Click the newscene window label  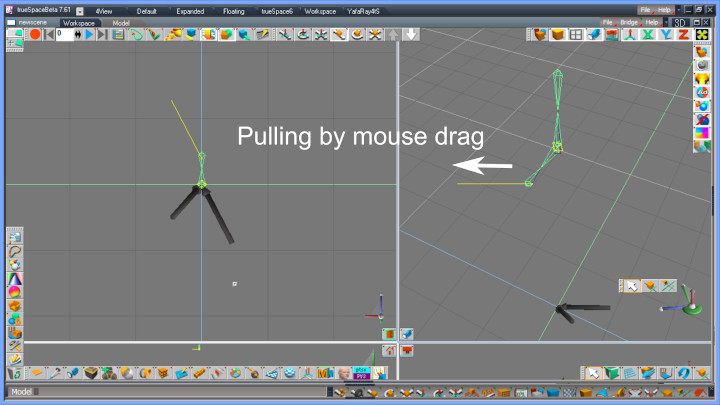click(x=32, y=22)
